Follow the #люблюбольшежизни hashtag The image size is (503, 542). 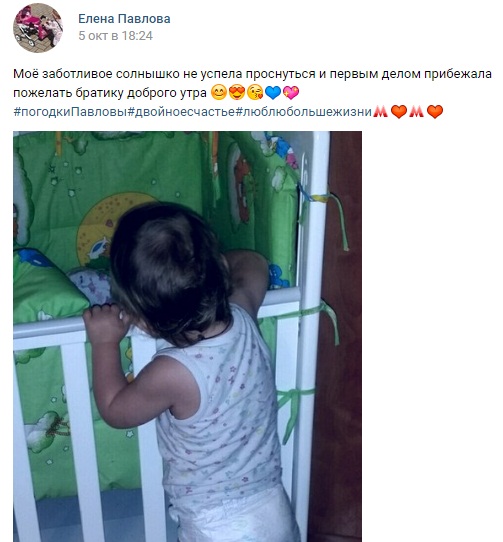[x=304, y=112]
